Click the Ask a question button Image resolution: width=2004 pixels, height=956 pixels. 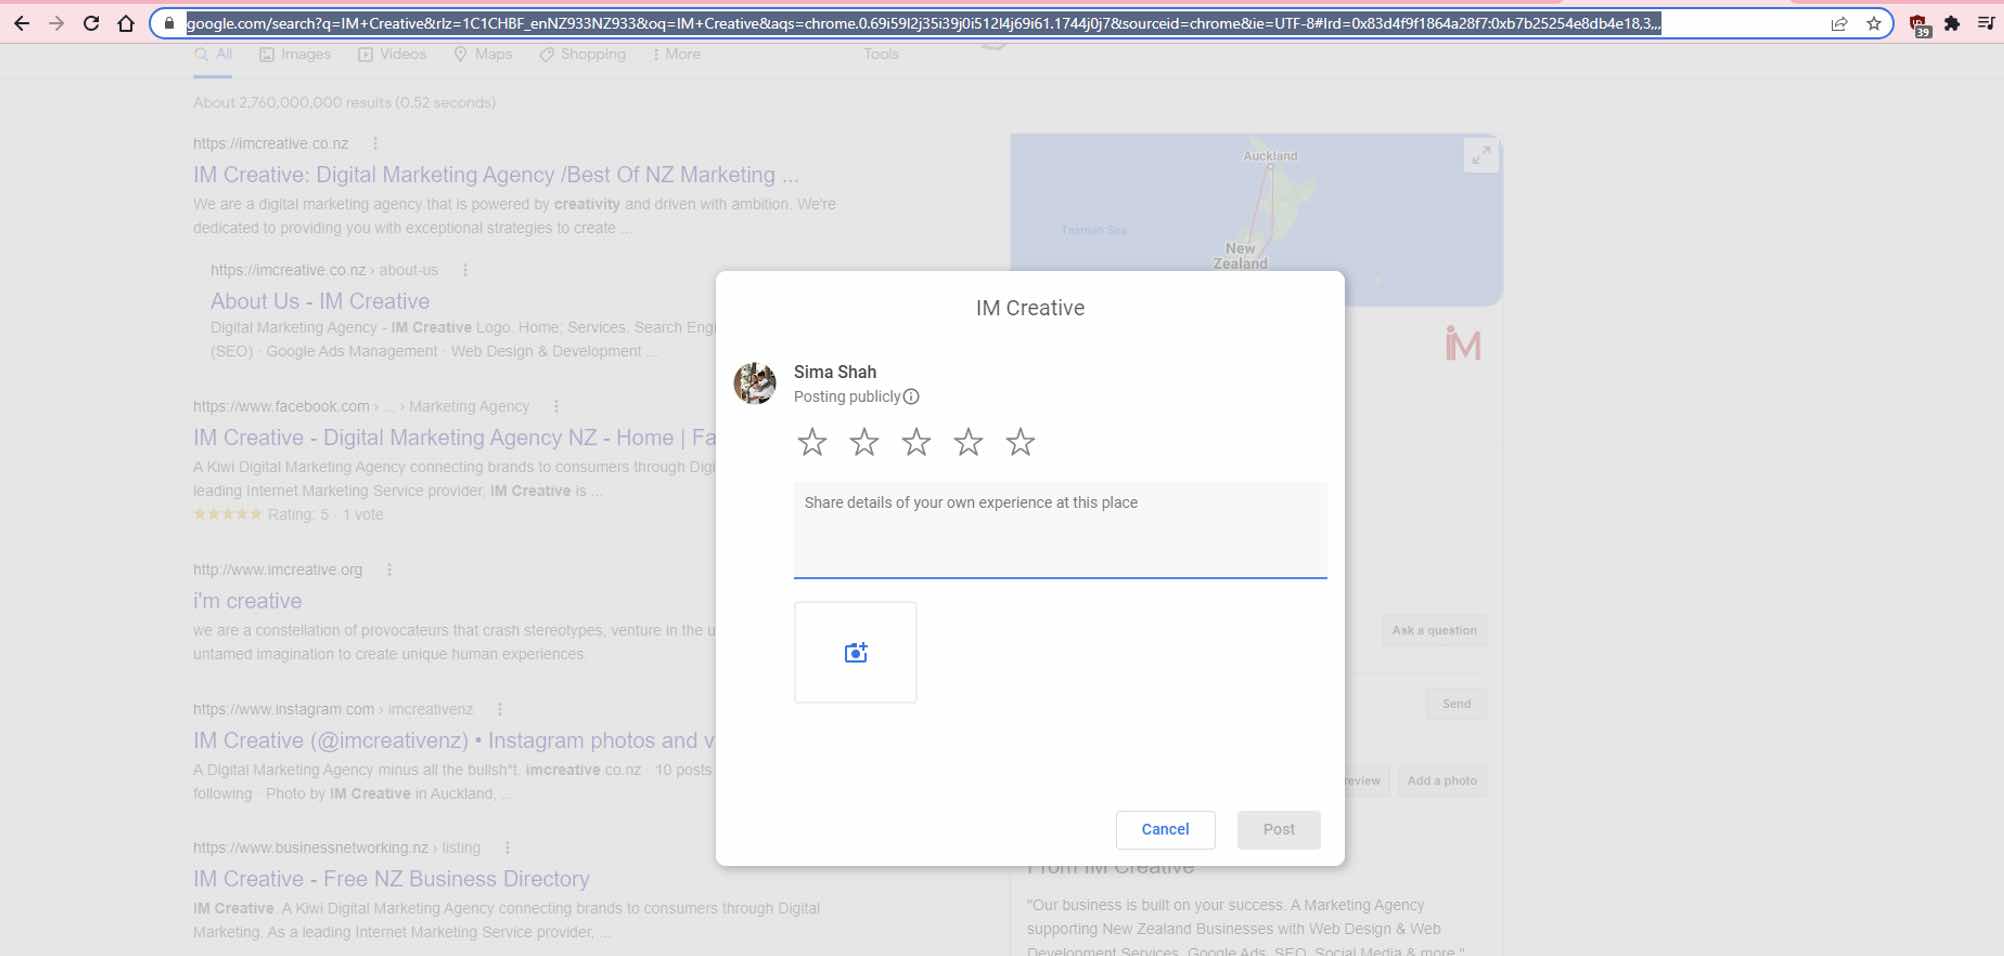point(1434,630)
